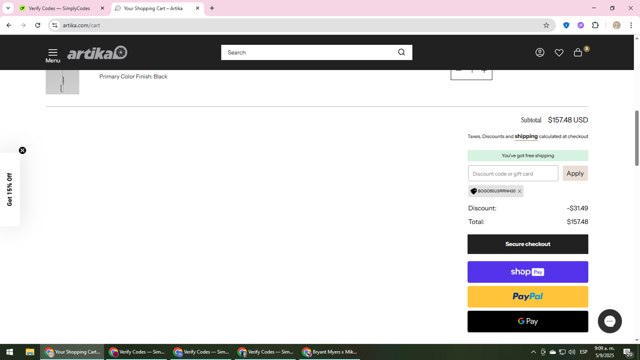Pay with PayPal button
640x360 pixels.
(x=528, y=297)
